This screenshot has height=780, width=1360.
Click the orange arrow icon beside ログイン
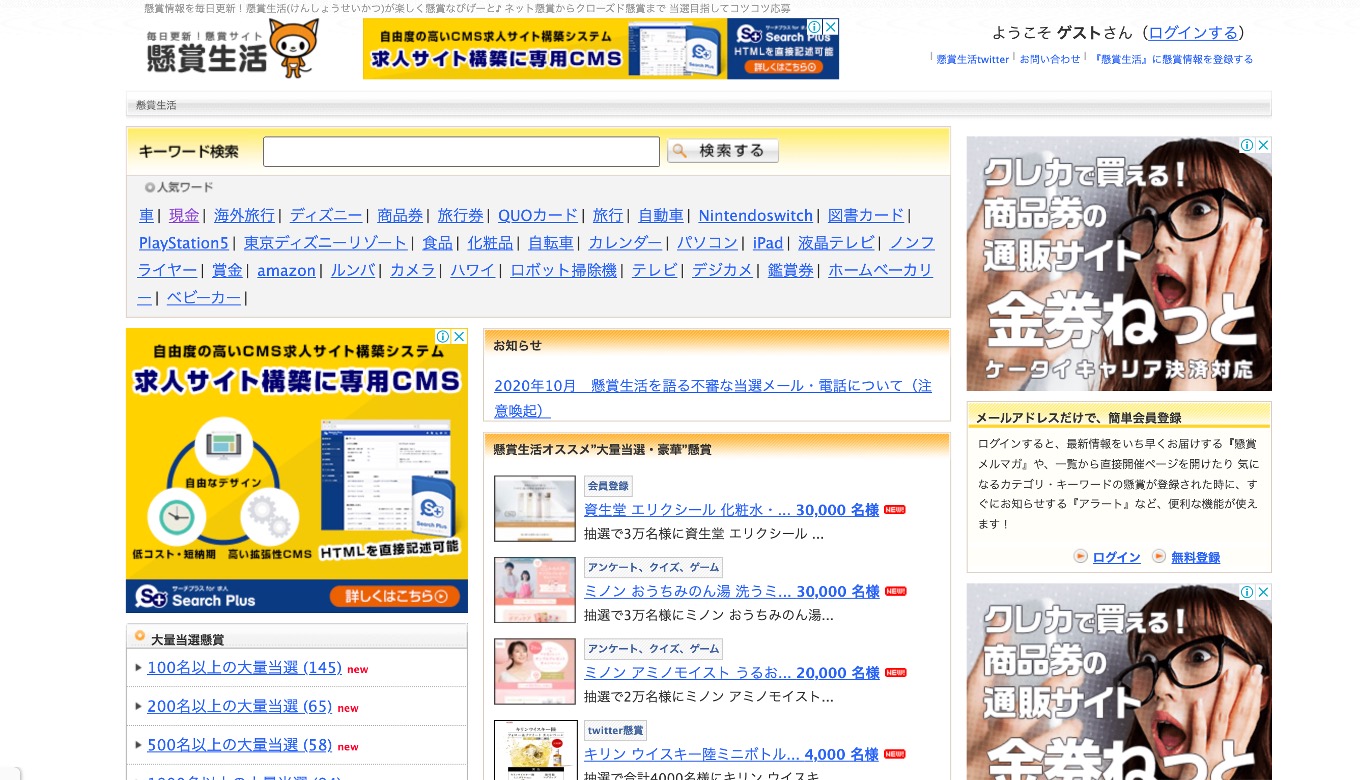tap(1080, 556)
